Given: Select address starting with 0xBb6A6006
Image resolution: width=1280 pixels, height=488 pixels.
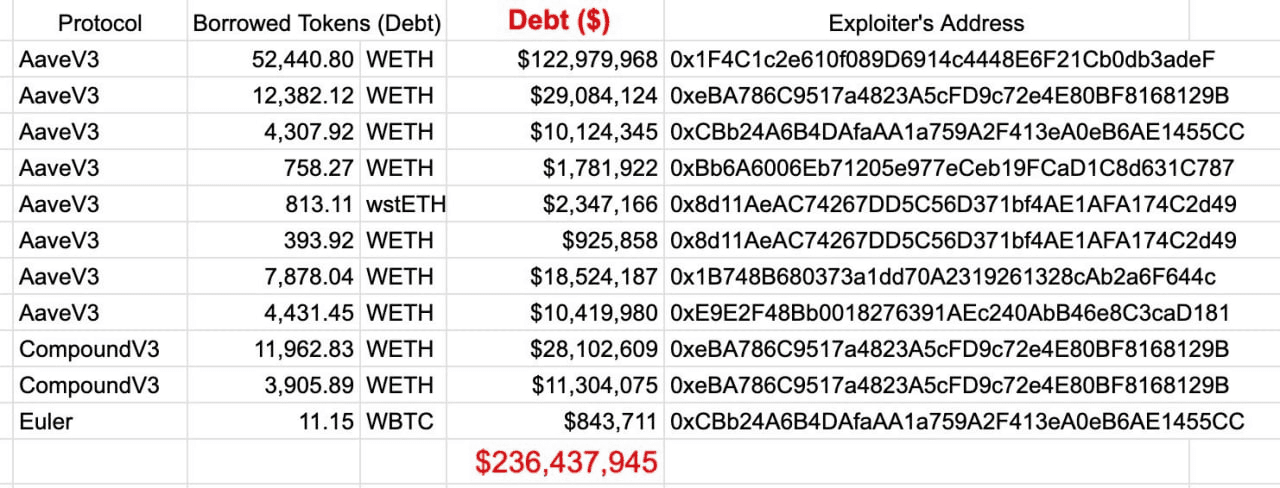Looking at the screenshot, I should click(952, 168).
